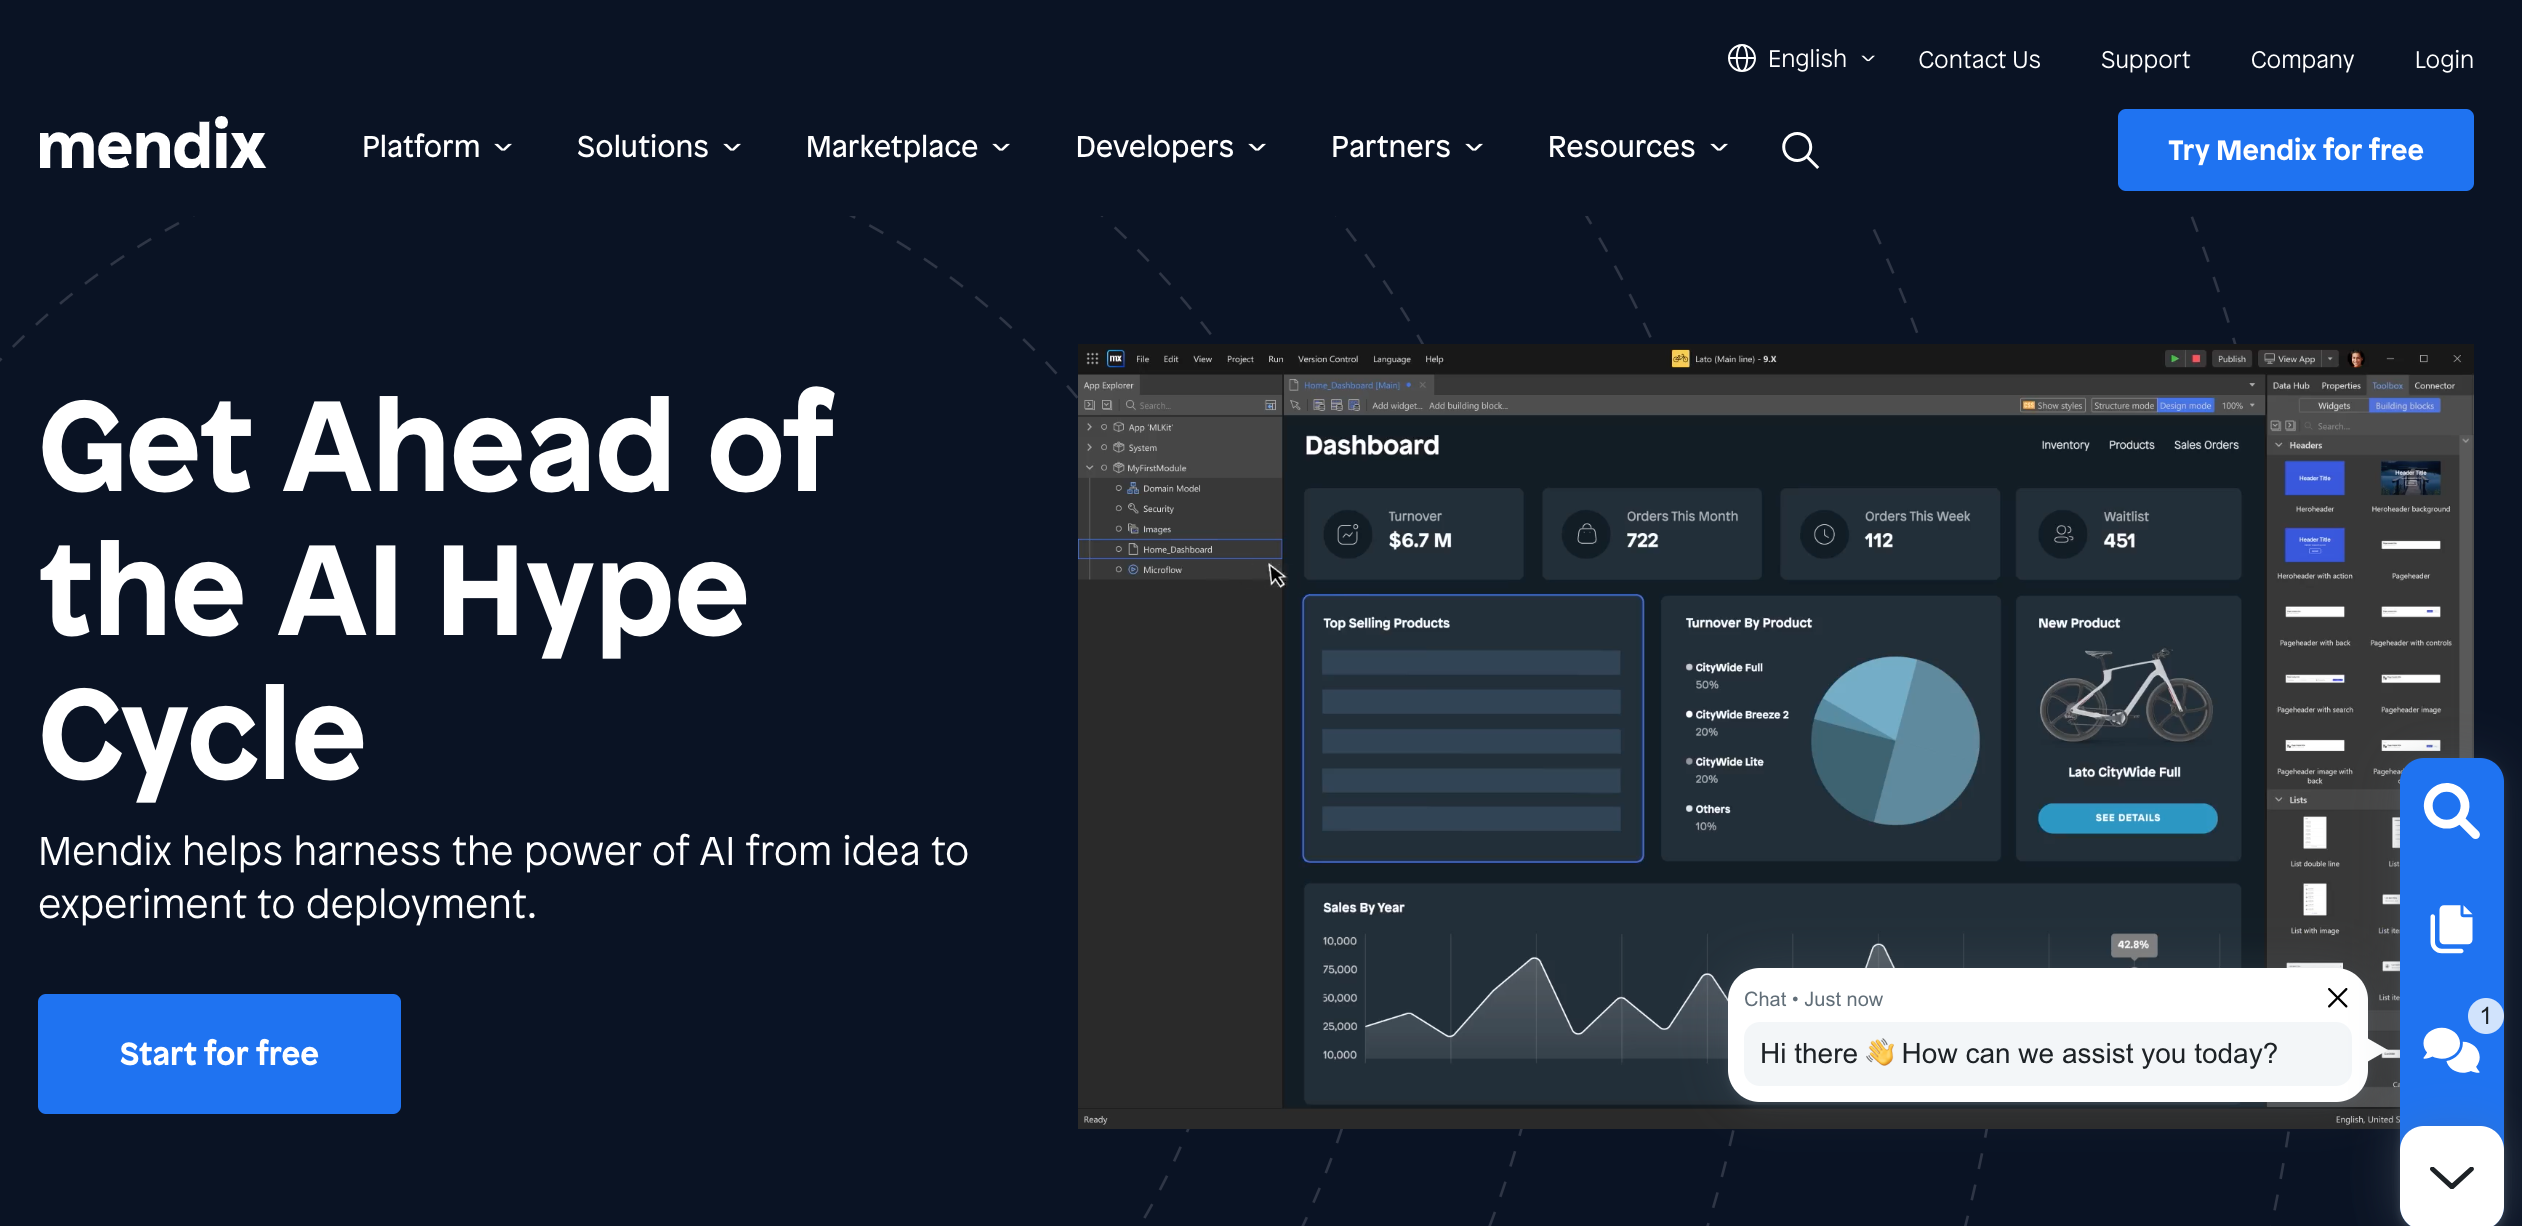Click Try Mendix for free button
This screenshot has height=1226, width=2522.
tap(2295, 150)
